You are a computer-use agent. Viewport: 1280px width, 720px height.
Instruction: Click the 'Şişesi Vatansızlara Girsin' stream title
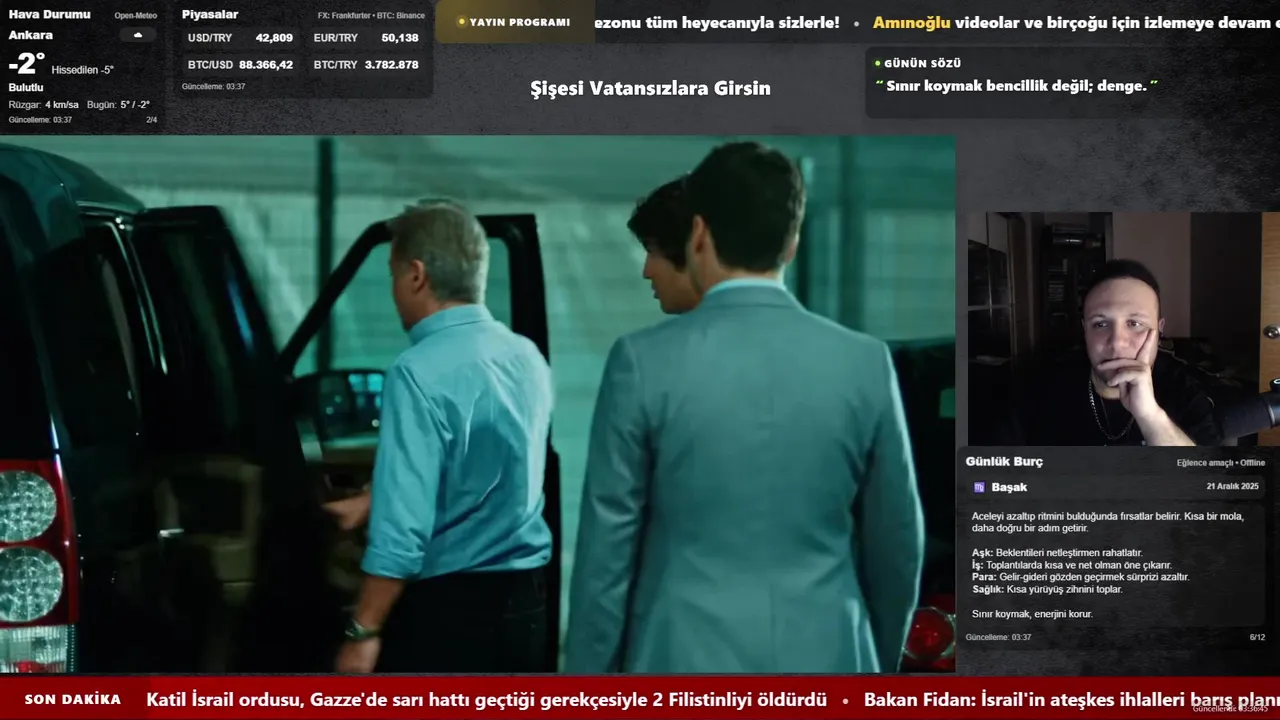click(x=650, y=88)
